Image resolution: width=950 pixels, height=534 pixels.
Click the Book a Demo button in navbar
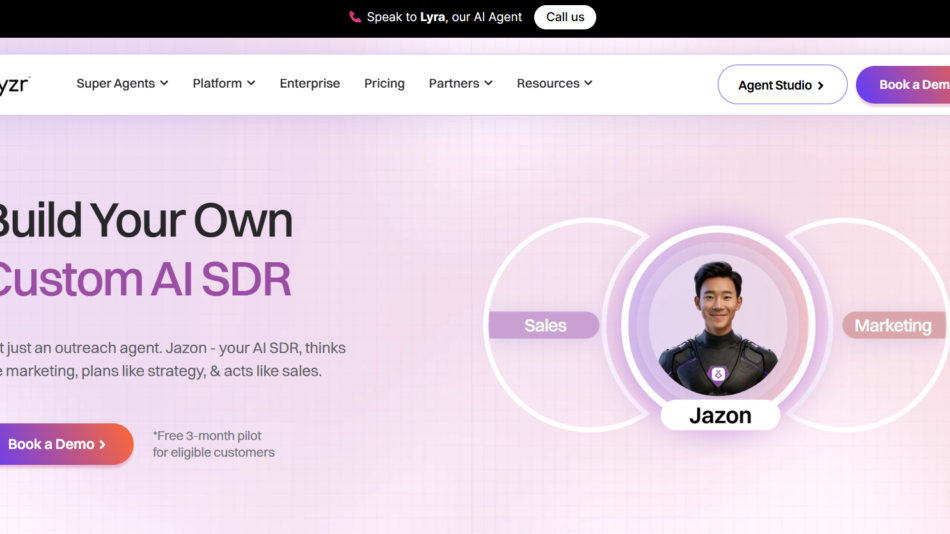click(903, 85)
